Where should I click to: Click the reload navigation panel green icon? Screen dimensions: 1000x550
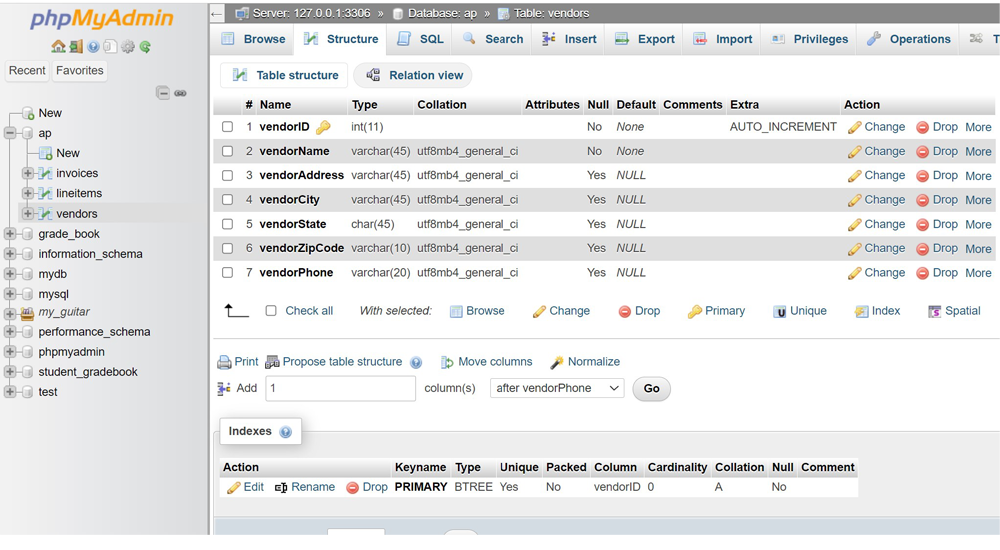tap(145, 47)
